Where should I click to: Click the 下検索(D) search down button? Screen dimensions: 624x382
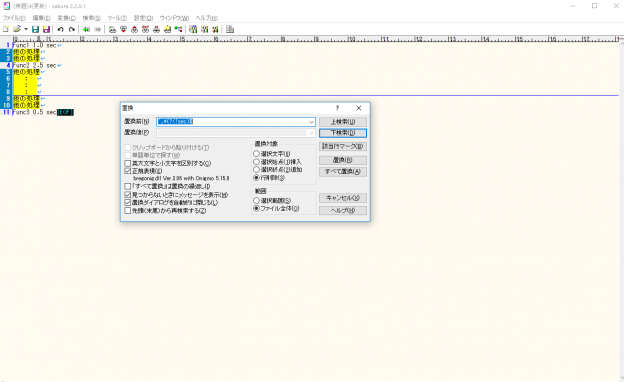pyautogui.click(x=343, y=133)
